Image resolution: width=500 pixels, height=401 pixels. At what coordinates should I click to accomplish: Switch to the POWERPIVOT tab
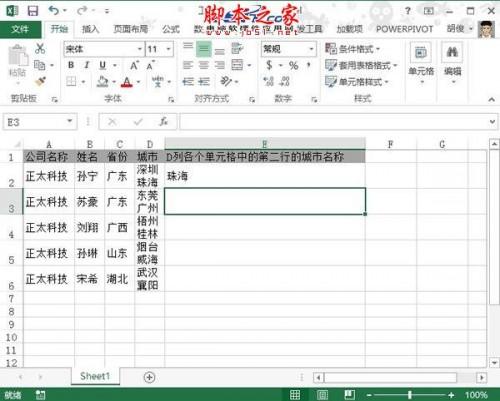[404, 29]
